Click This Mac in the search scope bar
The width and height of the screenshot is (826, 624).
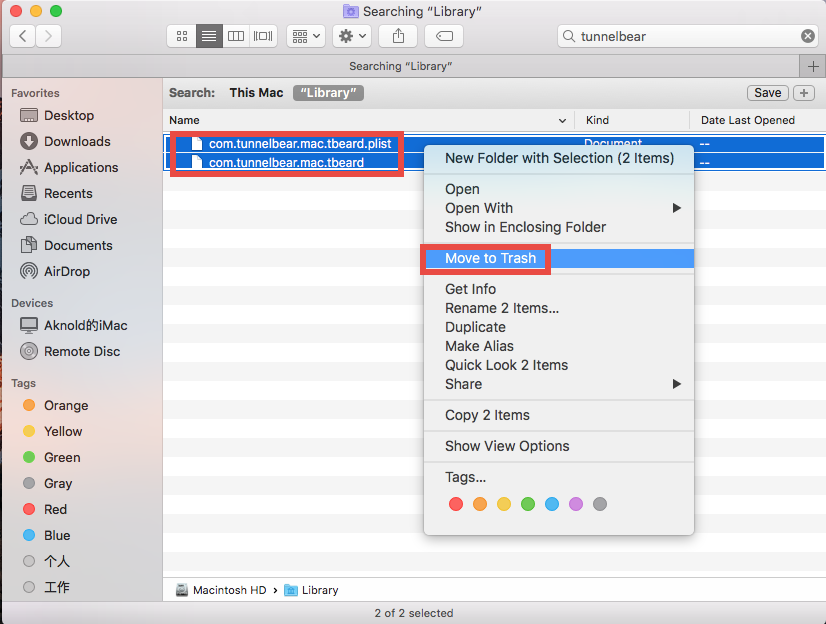pyautogui.click(x=256, y=92)
